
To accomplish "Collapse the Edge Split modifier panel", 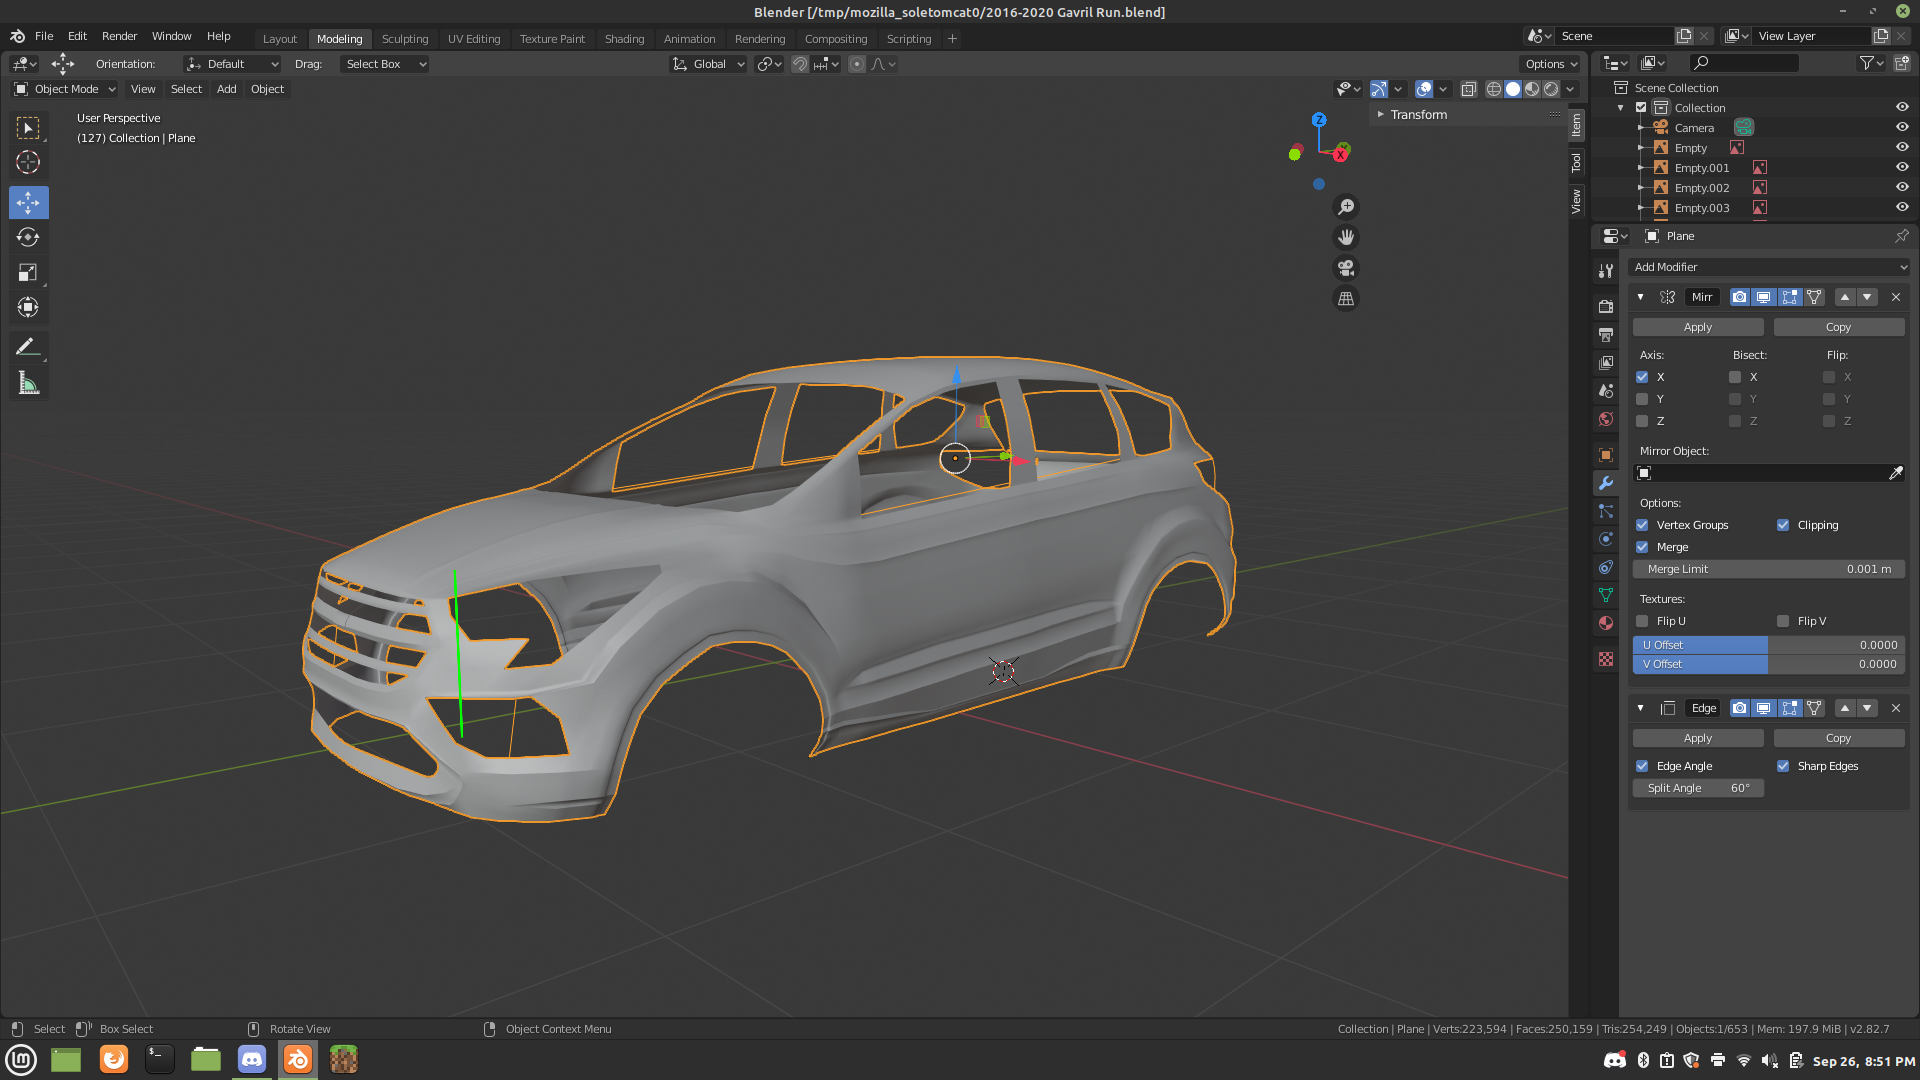I will (x=1640, y=708).
